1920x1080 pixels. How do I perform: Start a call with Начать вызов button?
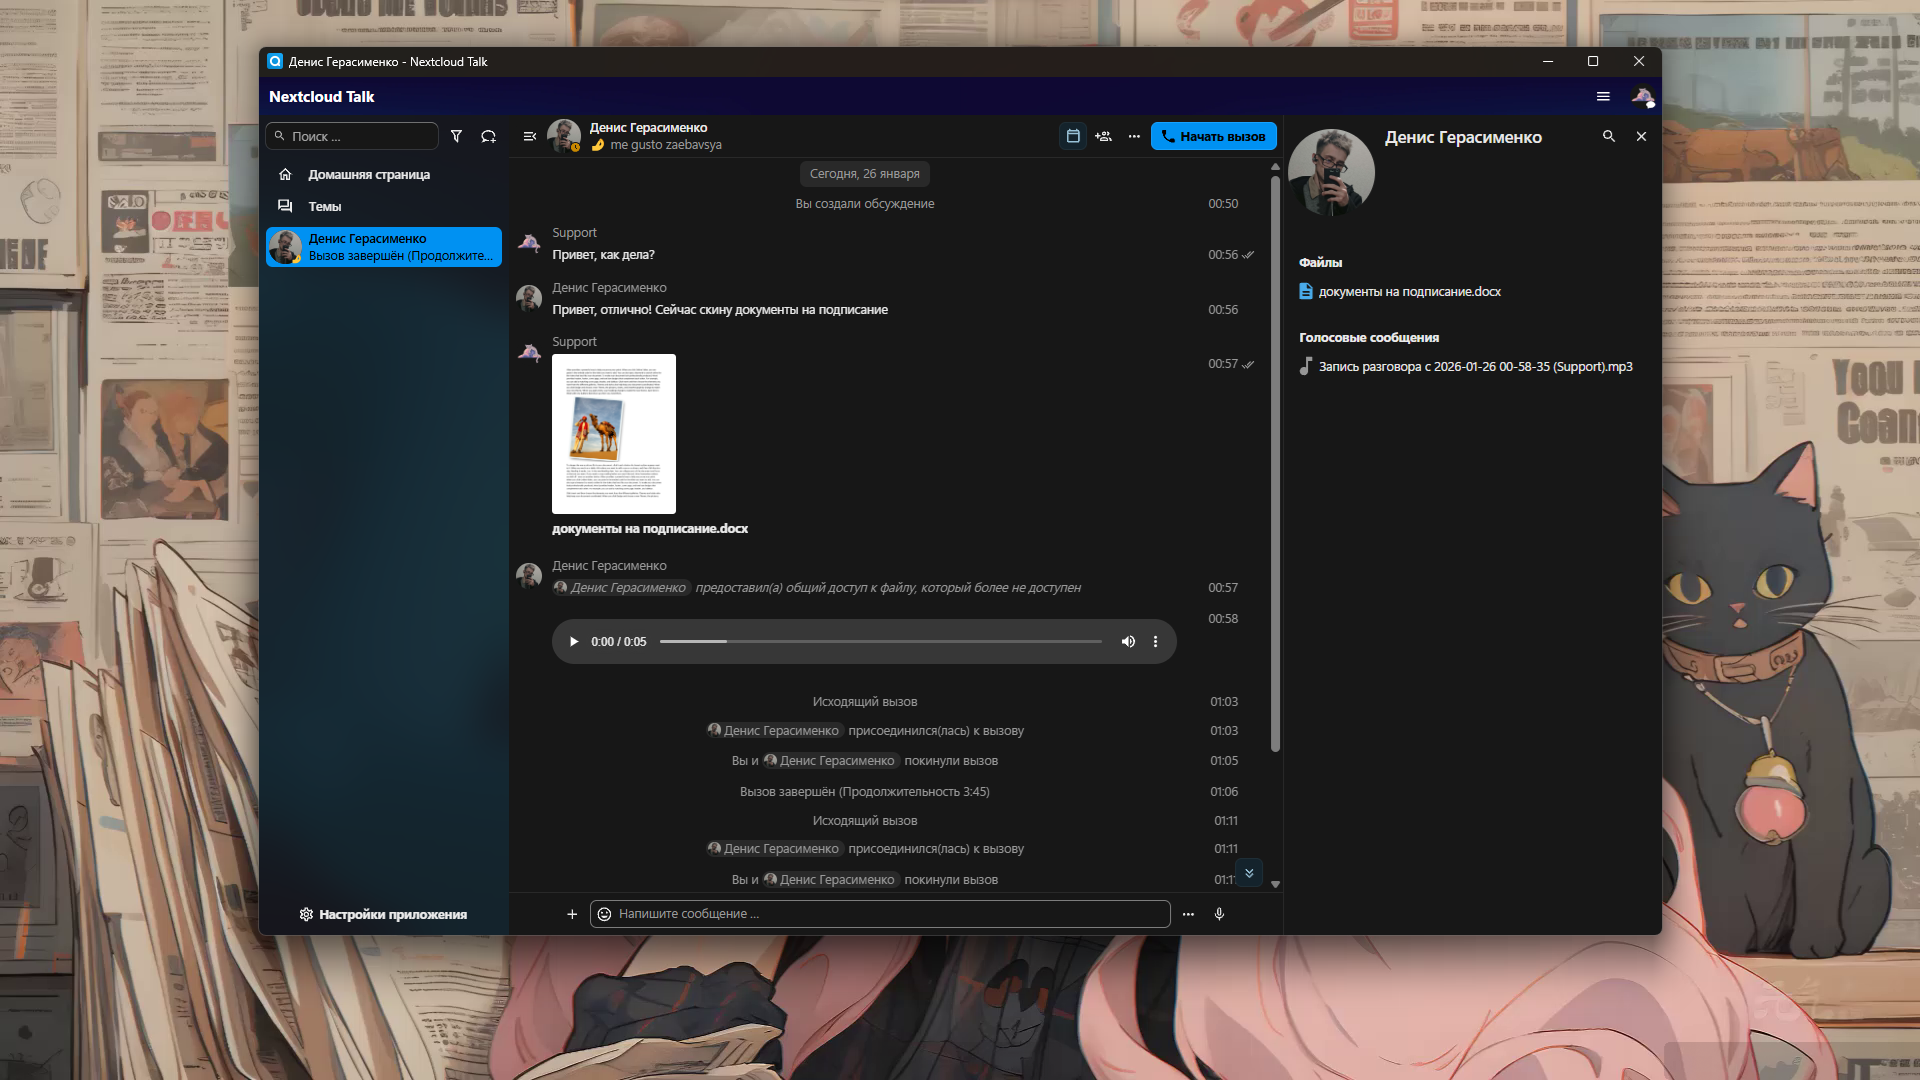pos(1213,136)
